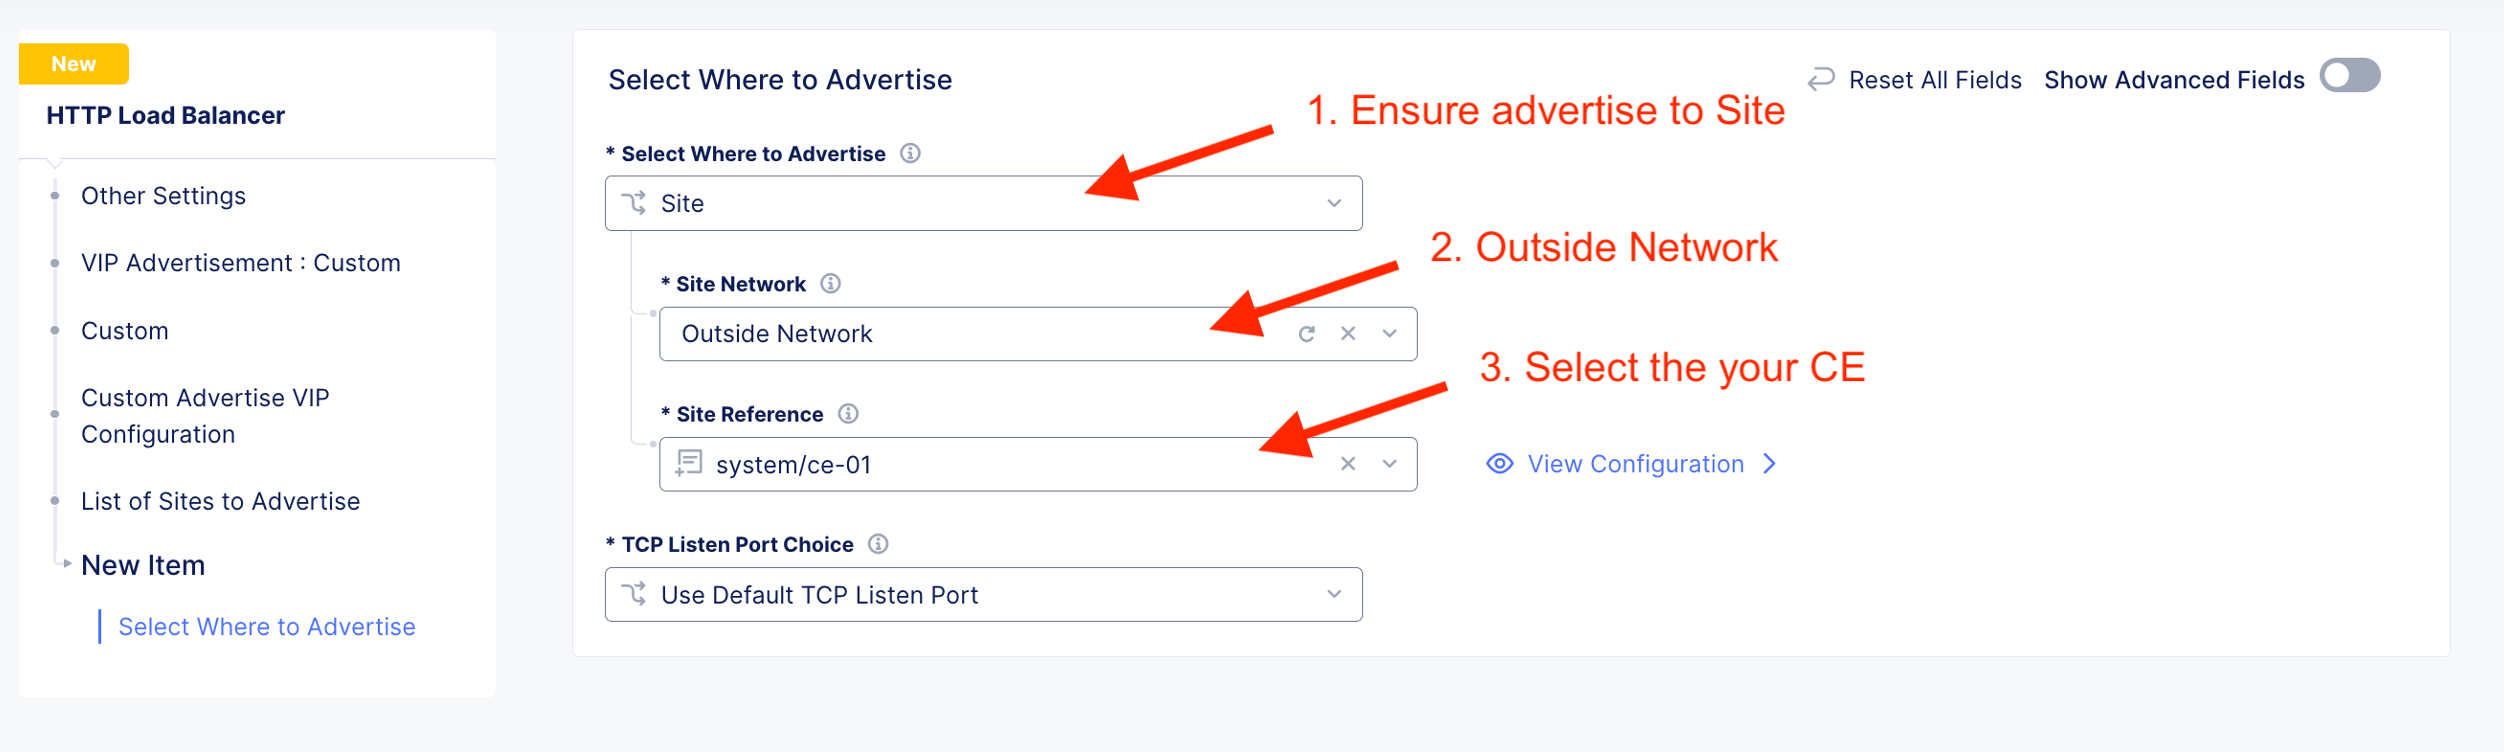This screenshot has height=752, width=2504.
Task: Expand the Site Reference dropdown arrow
Action: tap(1389, 464)
